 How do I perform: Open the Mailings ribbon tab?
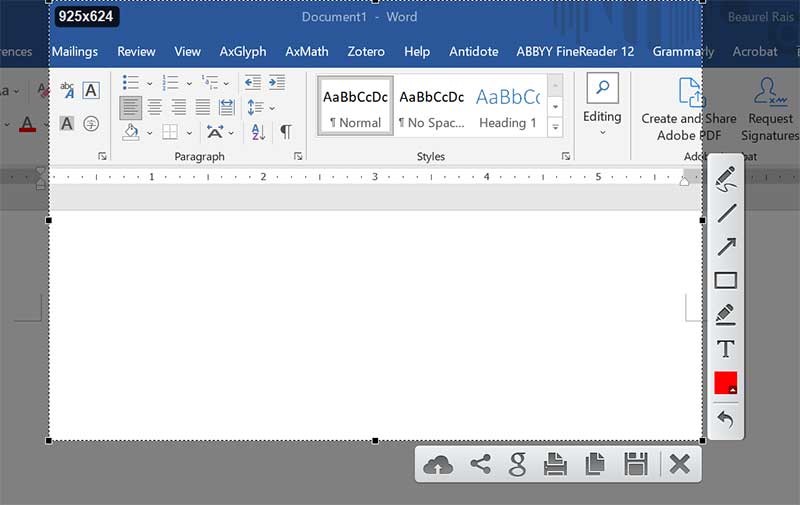pos(75,51)
